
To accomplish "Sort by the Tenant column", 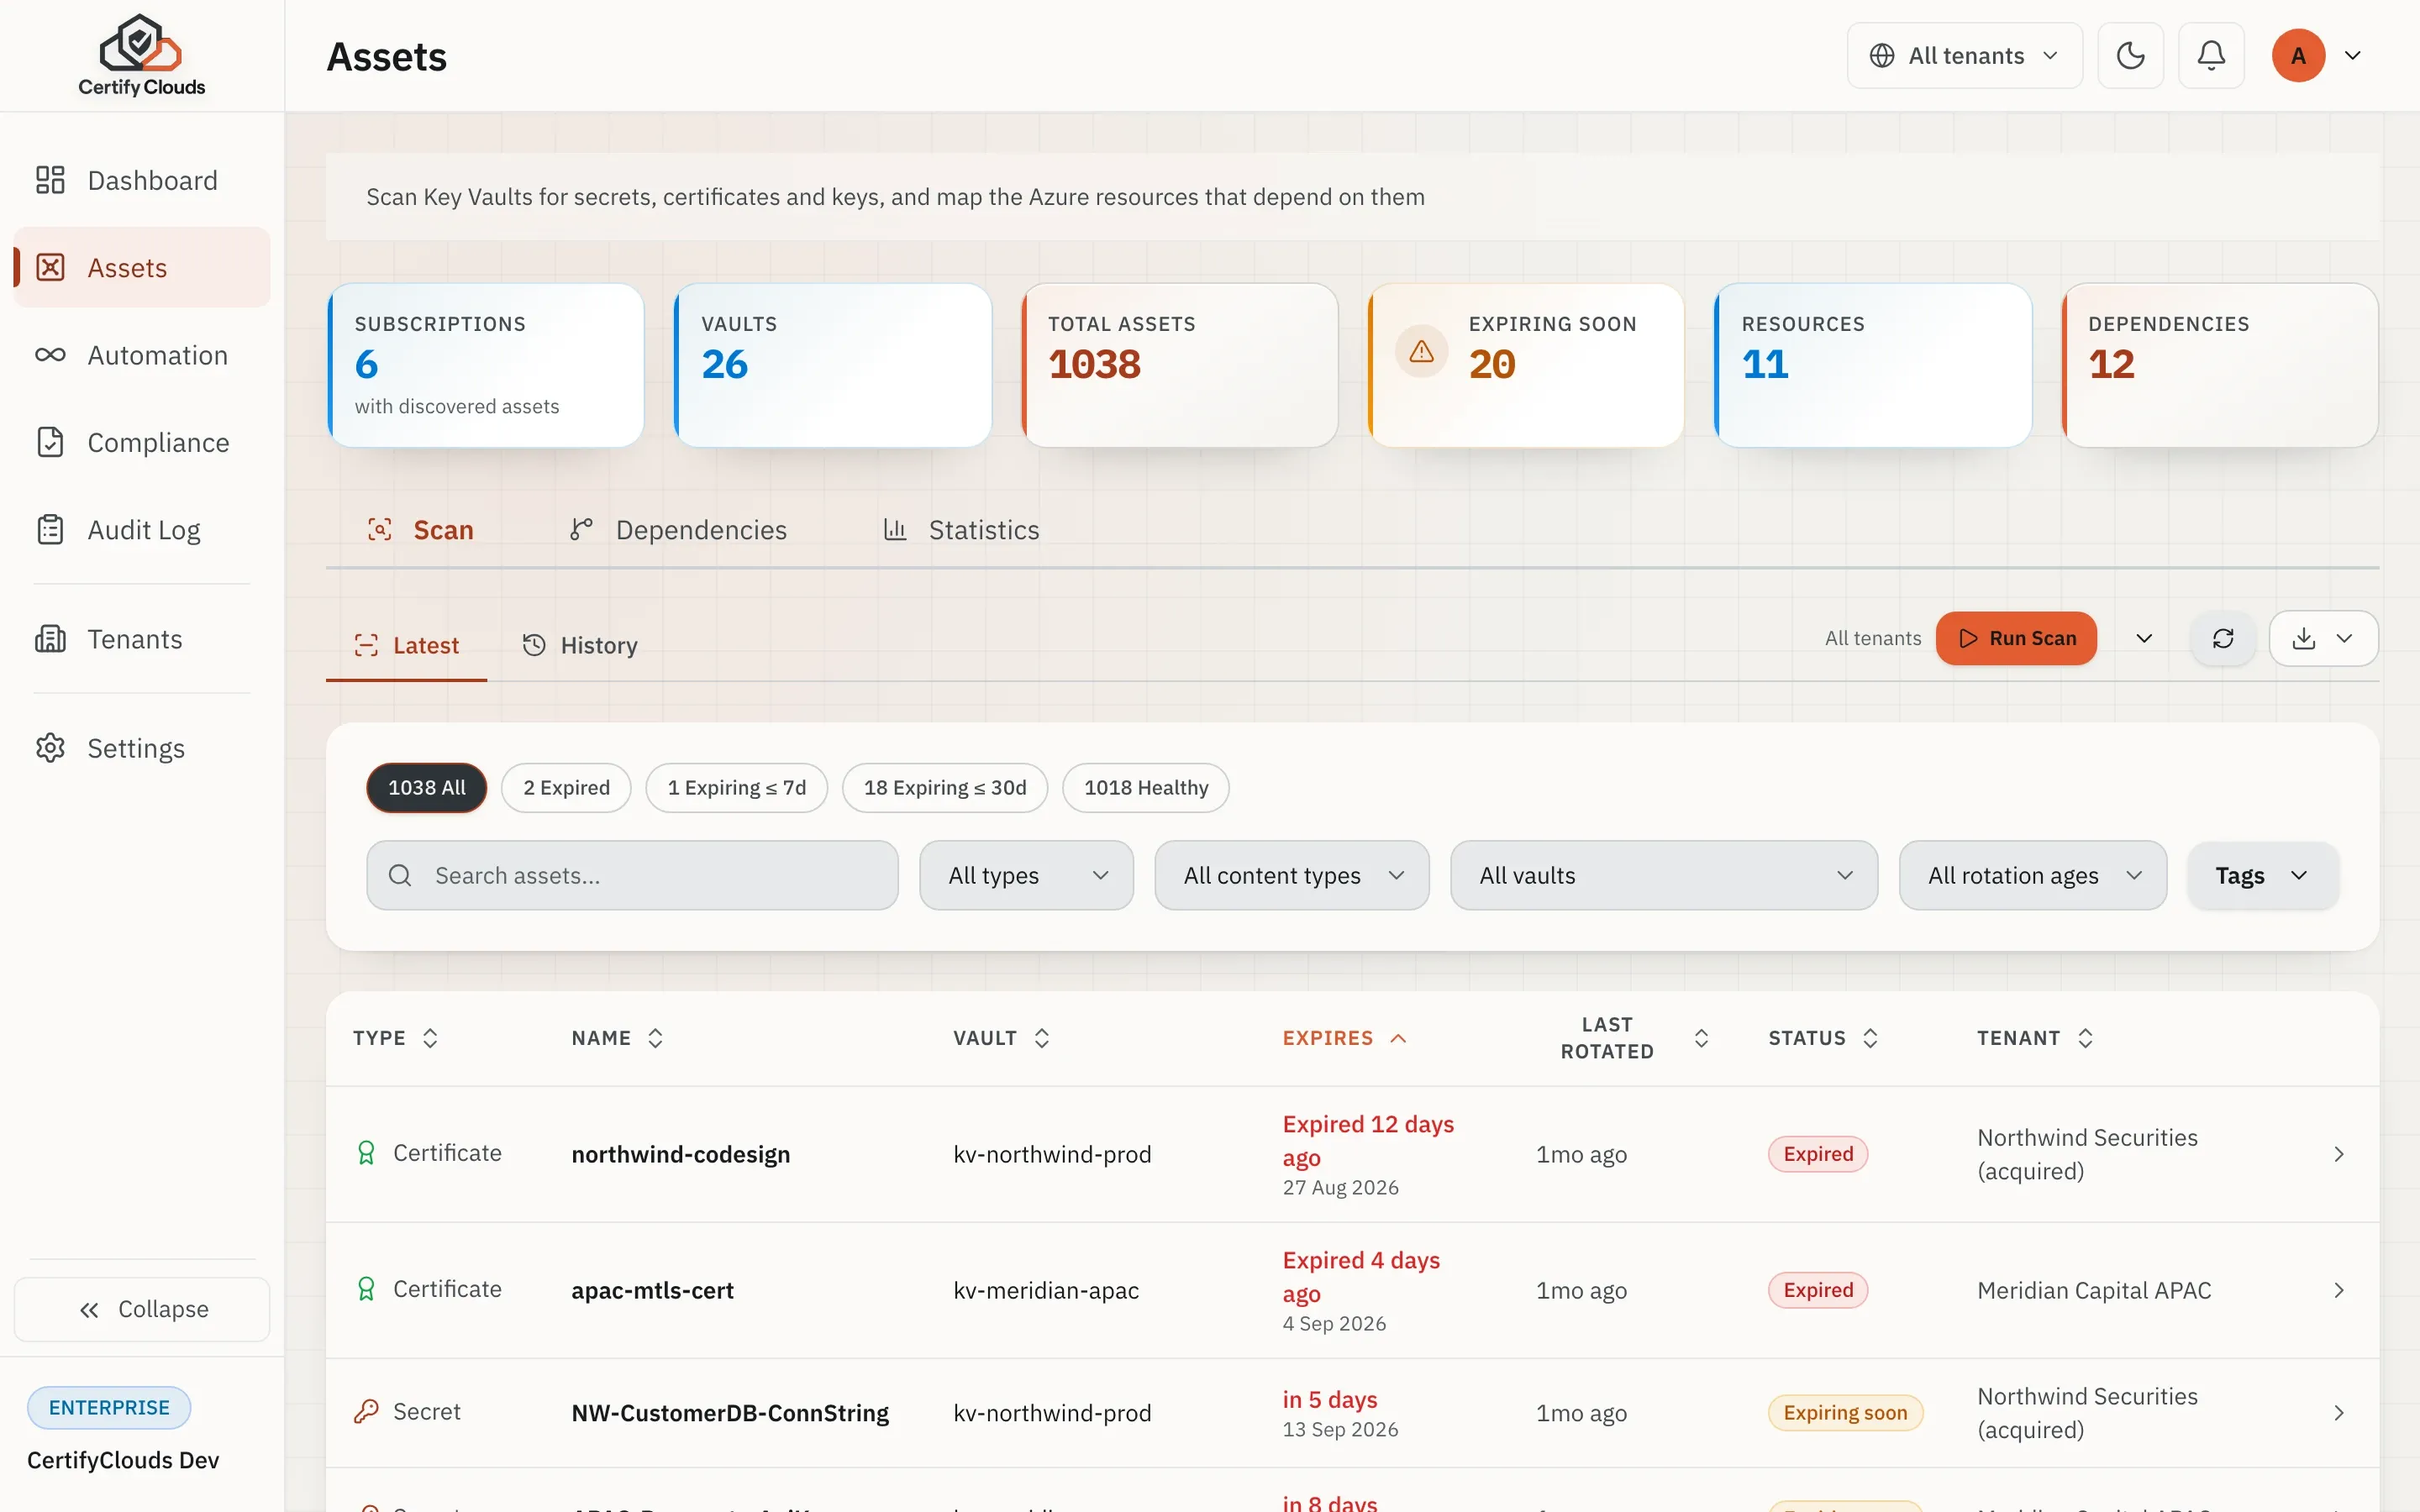I will click(x=2035, y=1038).
